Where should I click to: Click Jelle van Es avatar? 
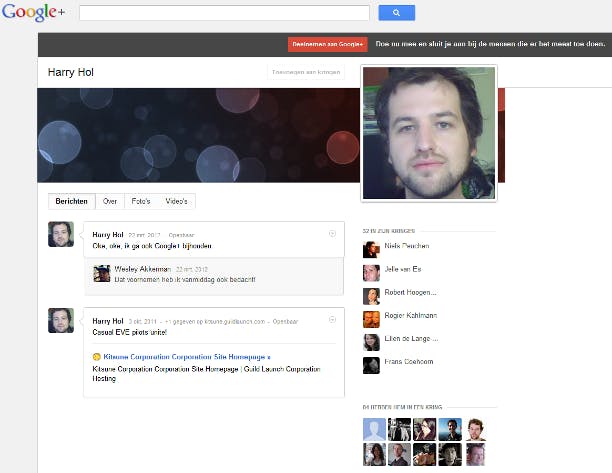tap(371, 273)
